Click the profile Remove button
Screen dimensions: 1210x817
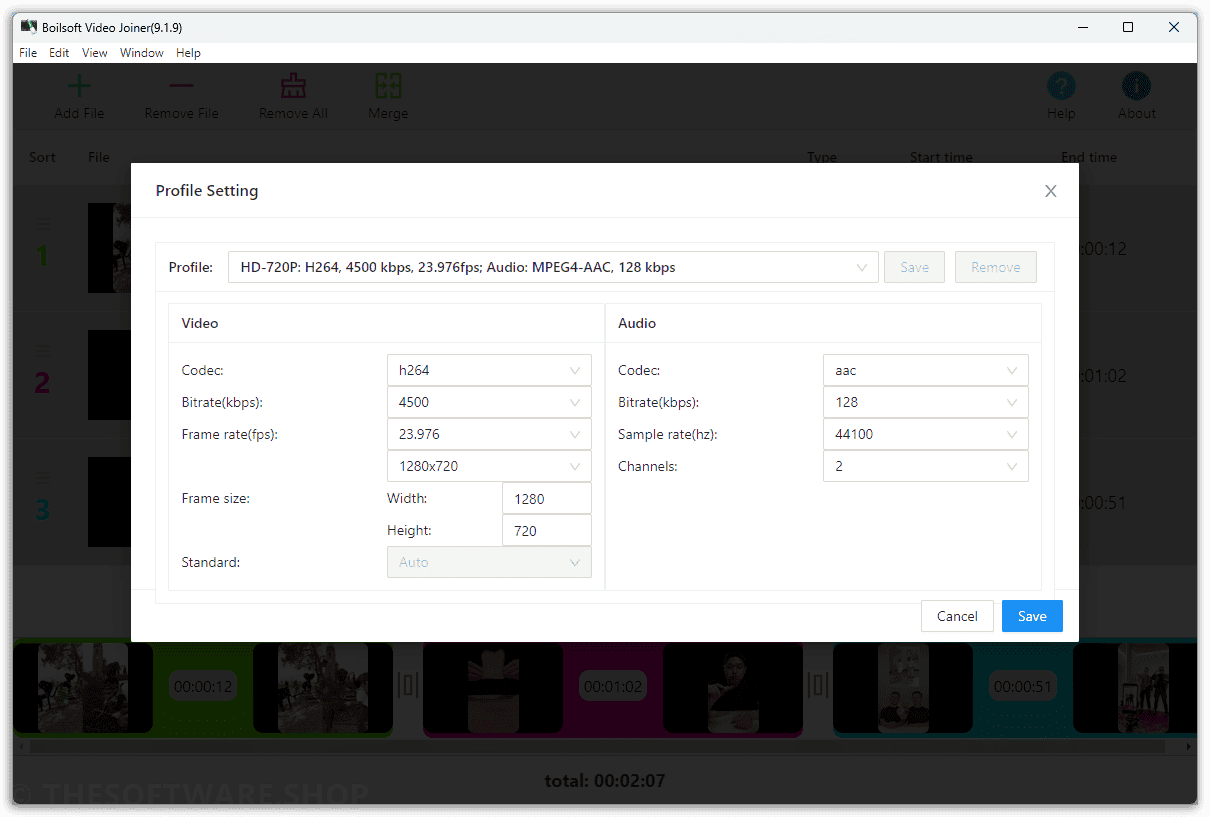point(996,267)
